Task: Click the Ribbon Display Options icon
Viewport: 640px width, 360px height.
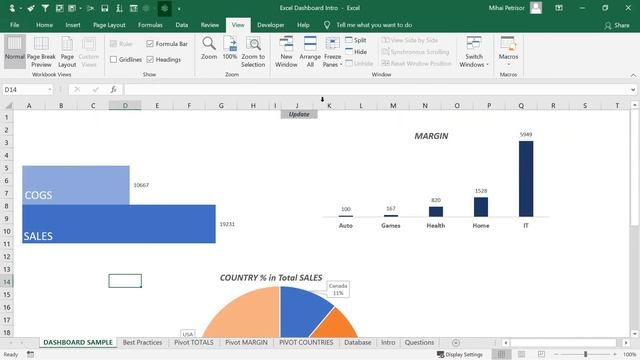Action: [559, 8]
